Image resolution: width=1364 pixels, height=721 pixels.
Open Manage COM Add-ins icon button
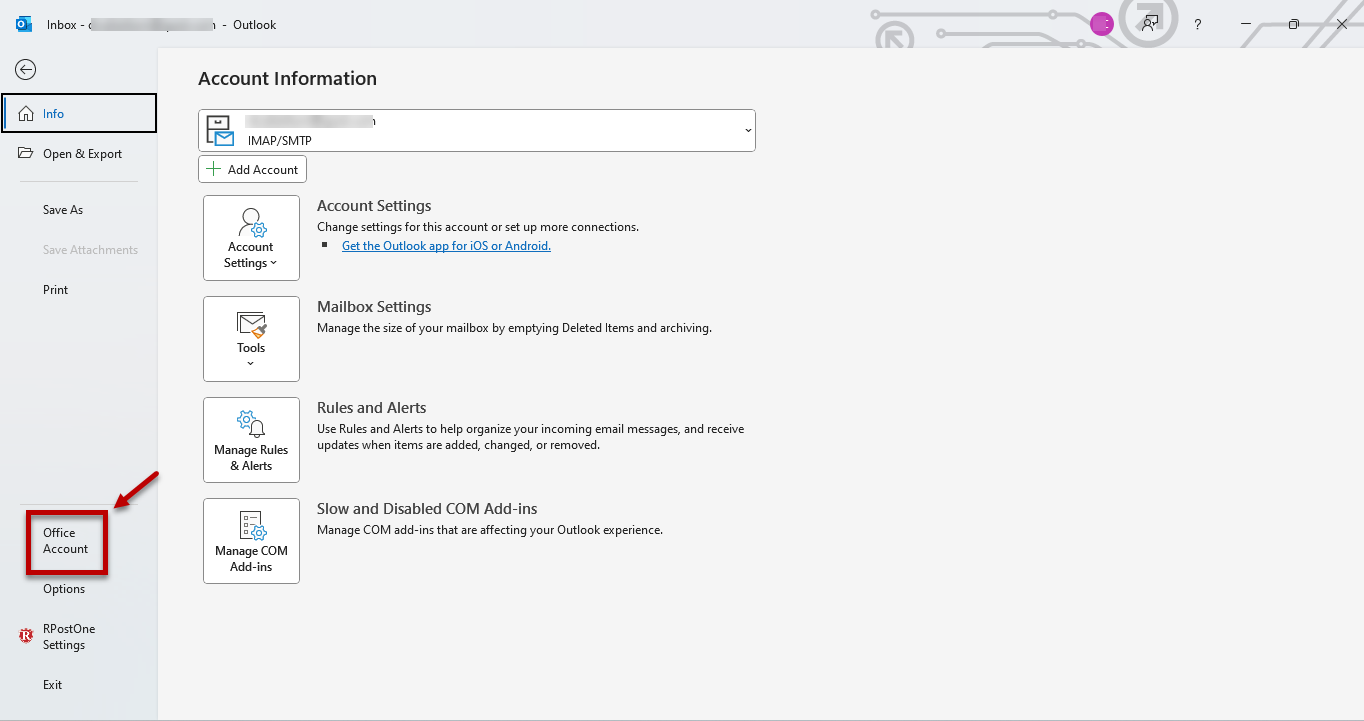coord(251,526)
